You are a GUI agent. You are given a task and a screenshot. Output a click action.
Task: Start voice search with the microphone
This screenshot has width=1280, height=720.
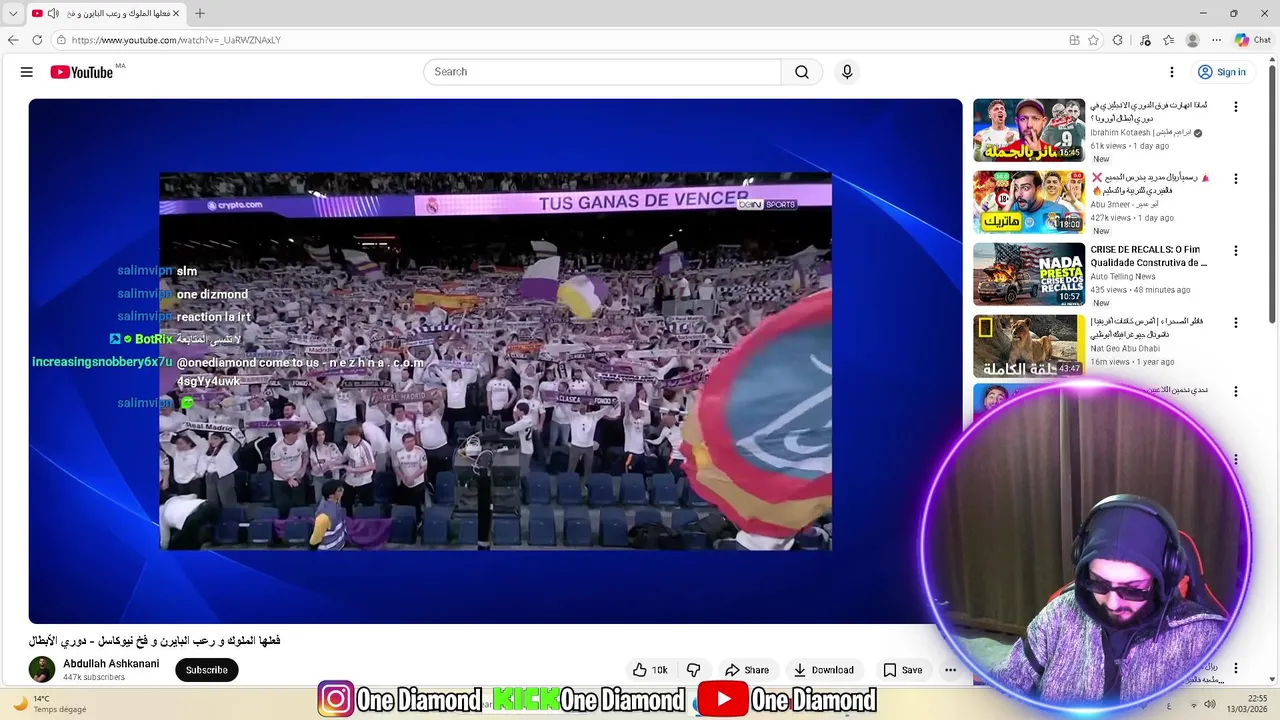point(847,72)
